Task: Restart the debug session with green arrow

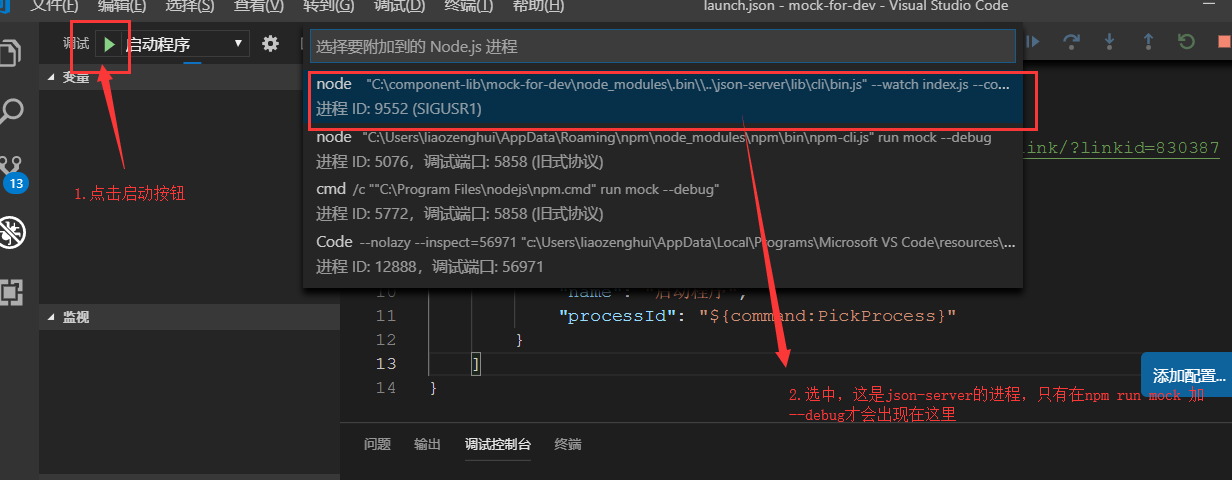Action: [x=1186, y=42]
